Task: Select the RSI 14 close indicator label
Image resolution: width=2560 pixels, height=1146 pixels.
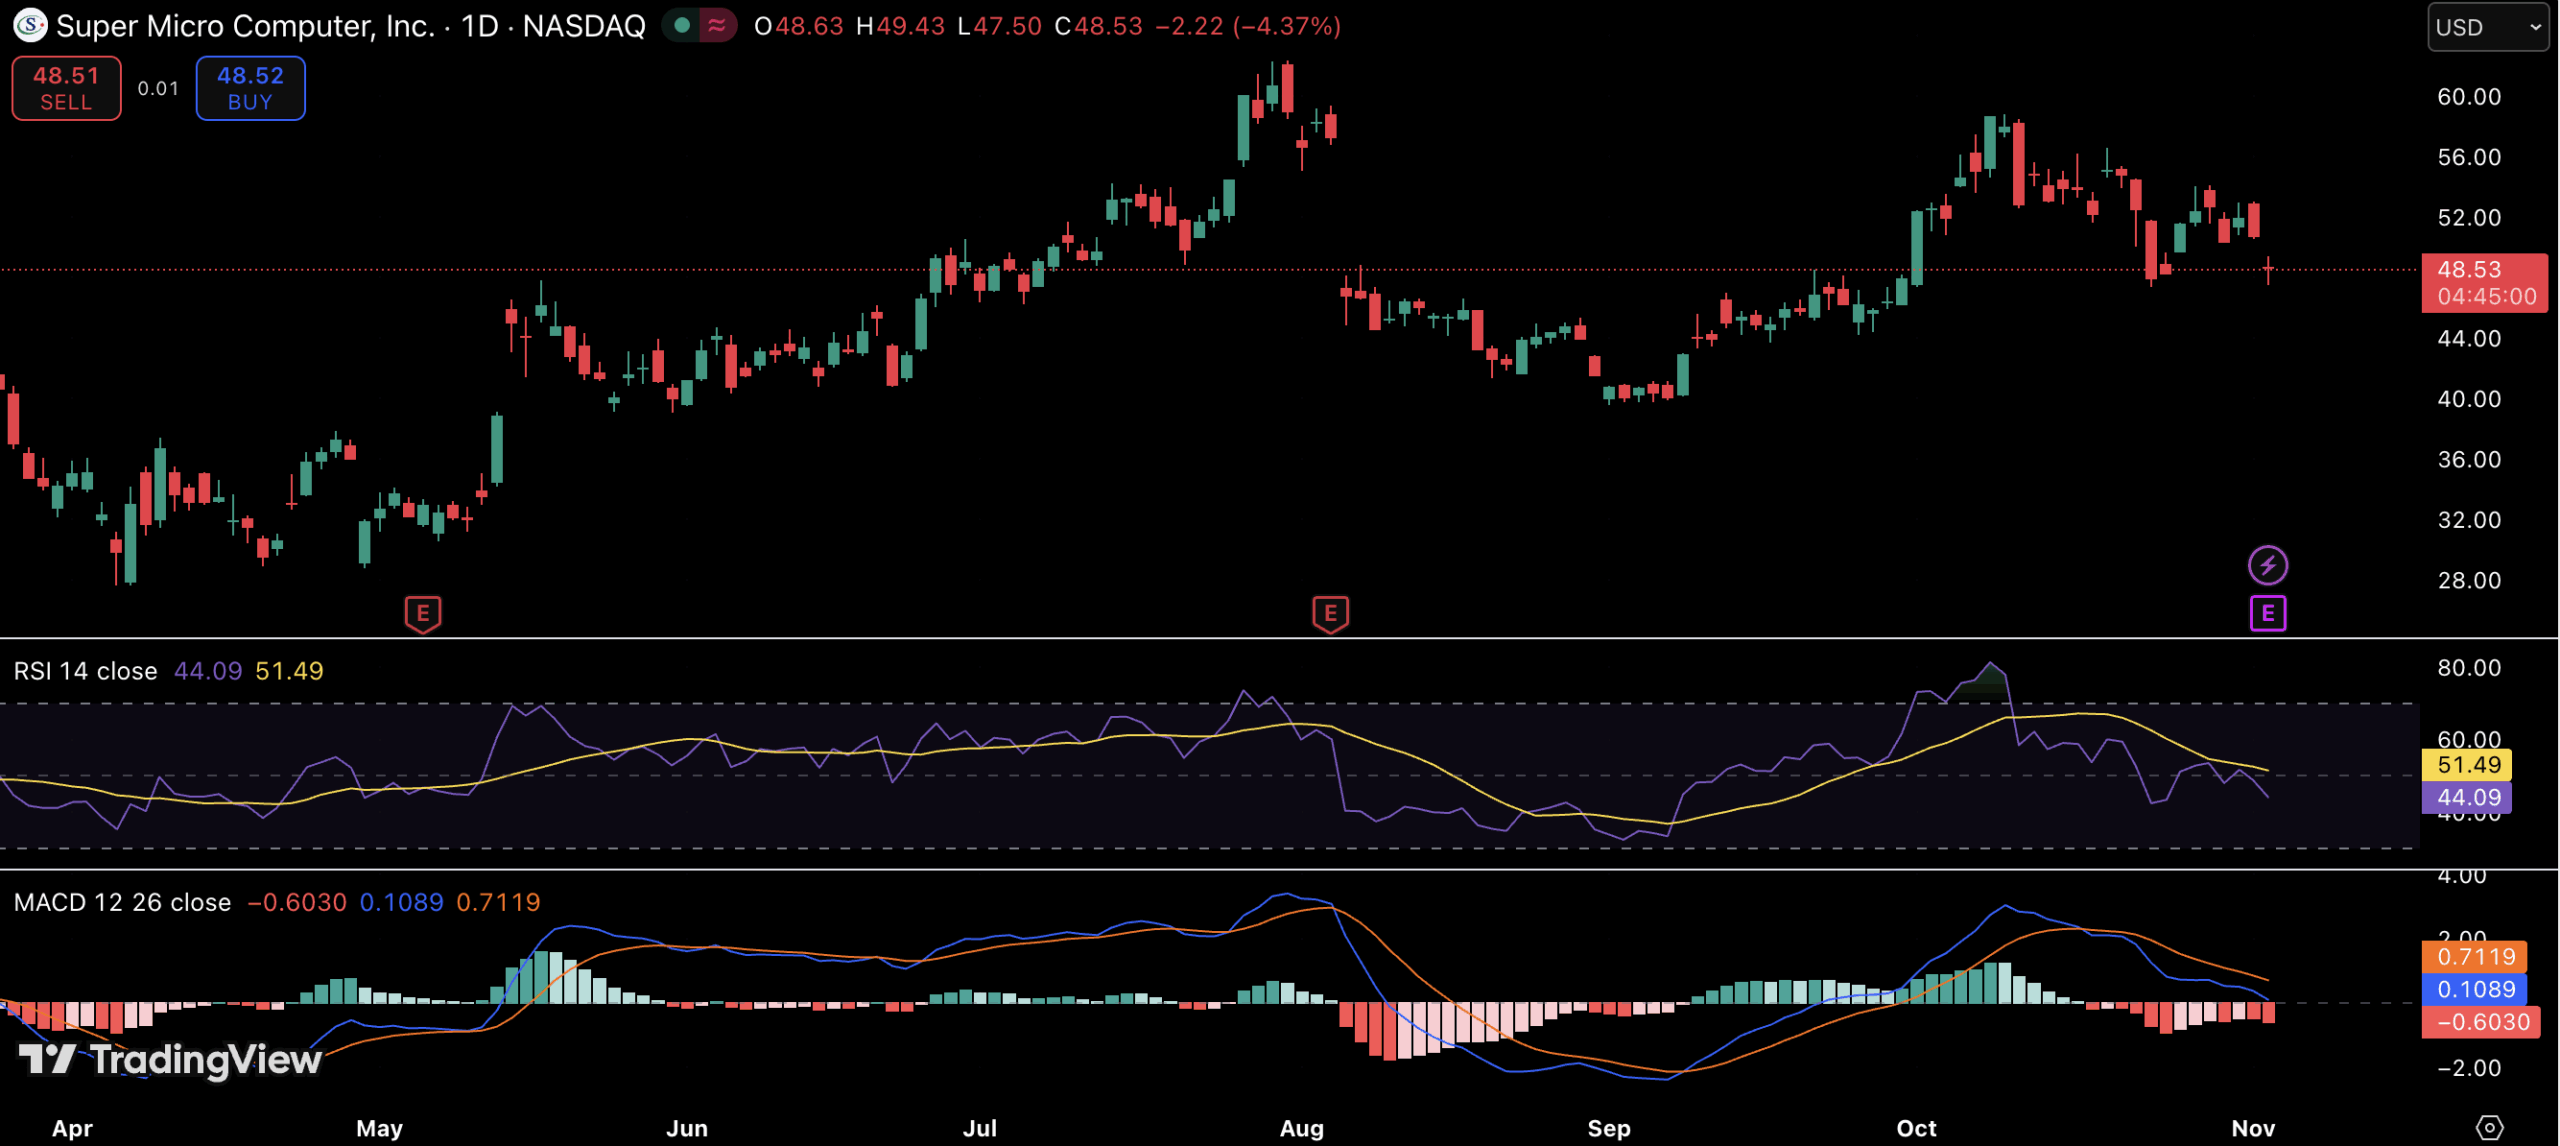Action: click(x=86, y=671)
